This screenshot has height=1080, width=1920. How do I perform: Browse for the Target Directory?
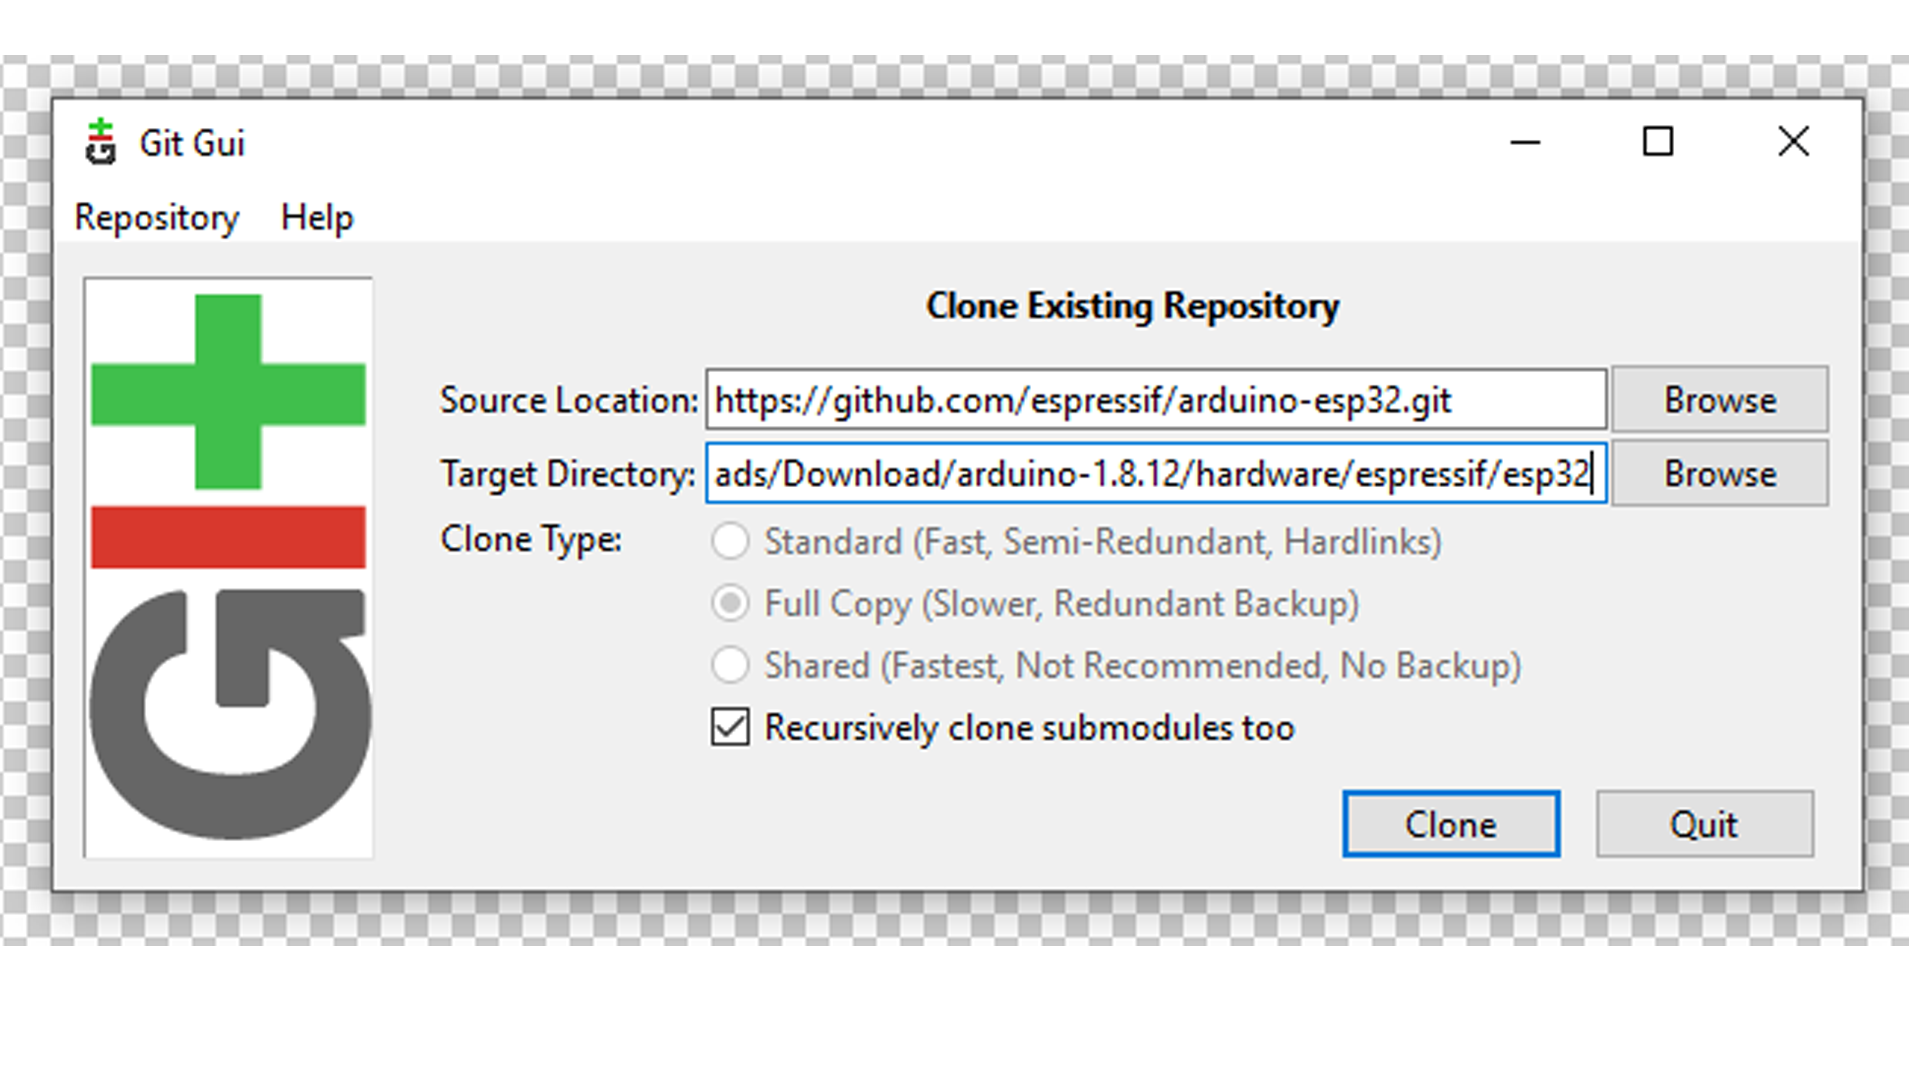click(1719, 473)
